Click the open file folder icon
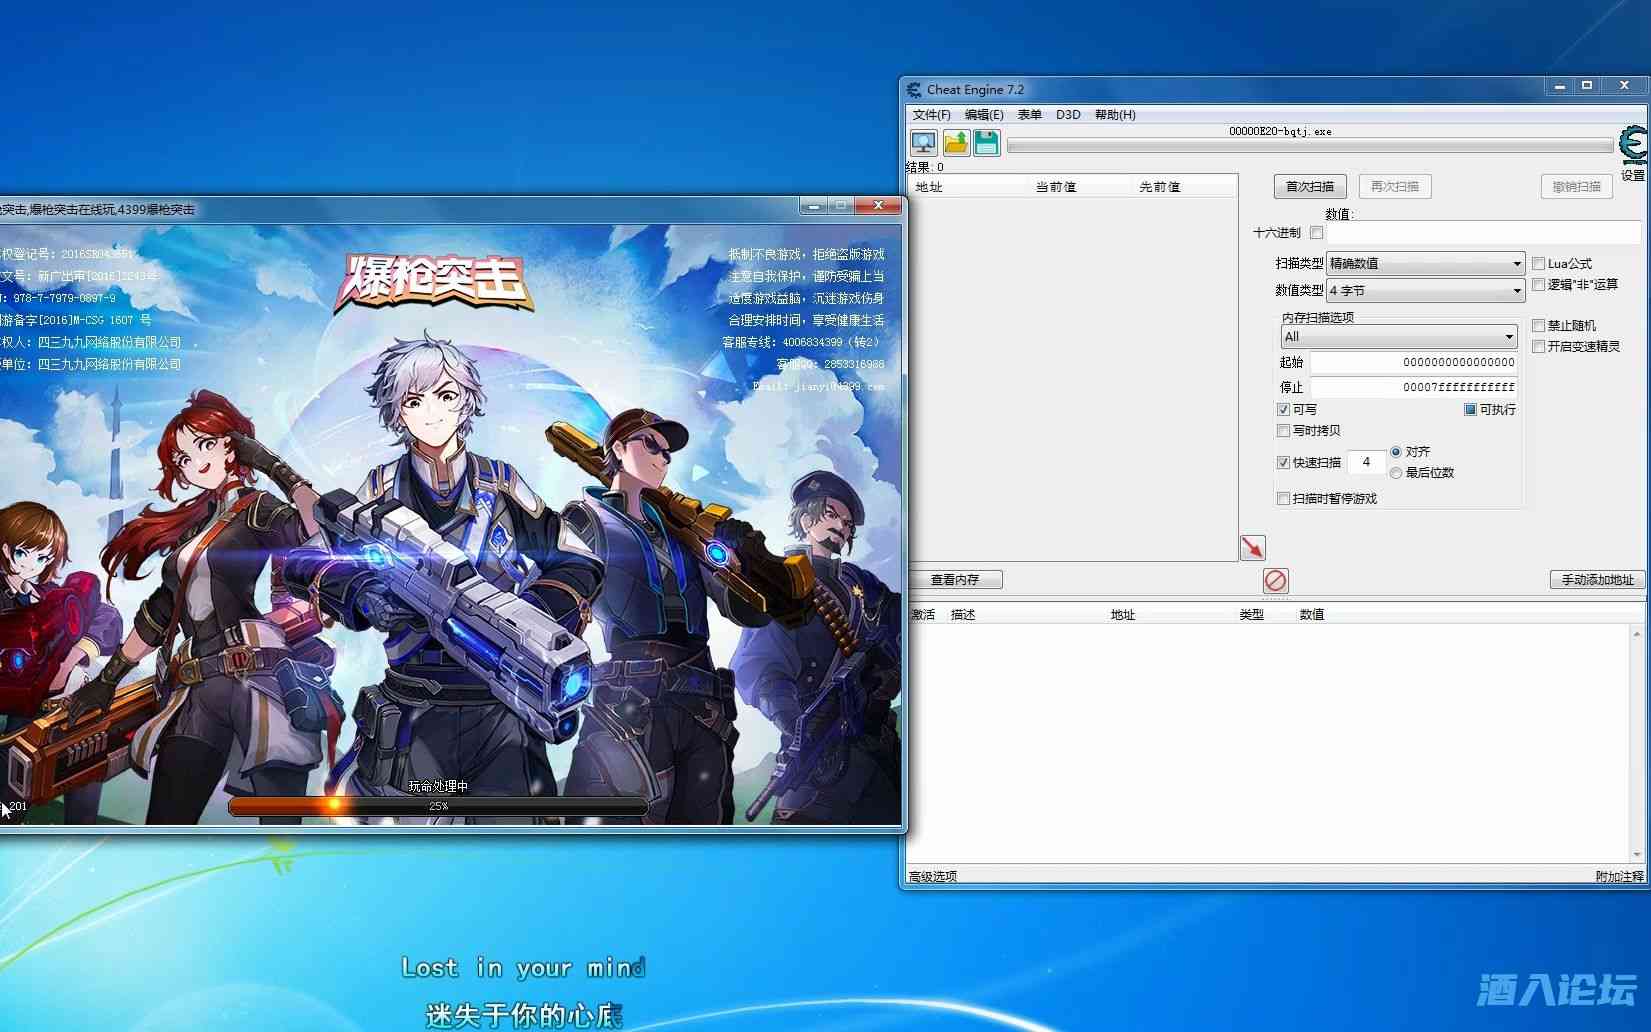The width and height of the screenshot is (1651, 1032). (x=956, y=143)
